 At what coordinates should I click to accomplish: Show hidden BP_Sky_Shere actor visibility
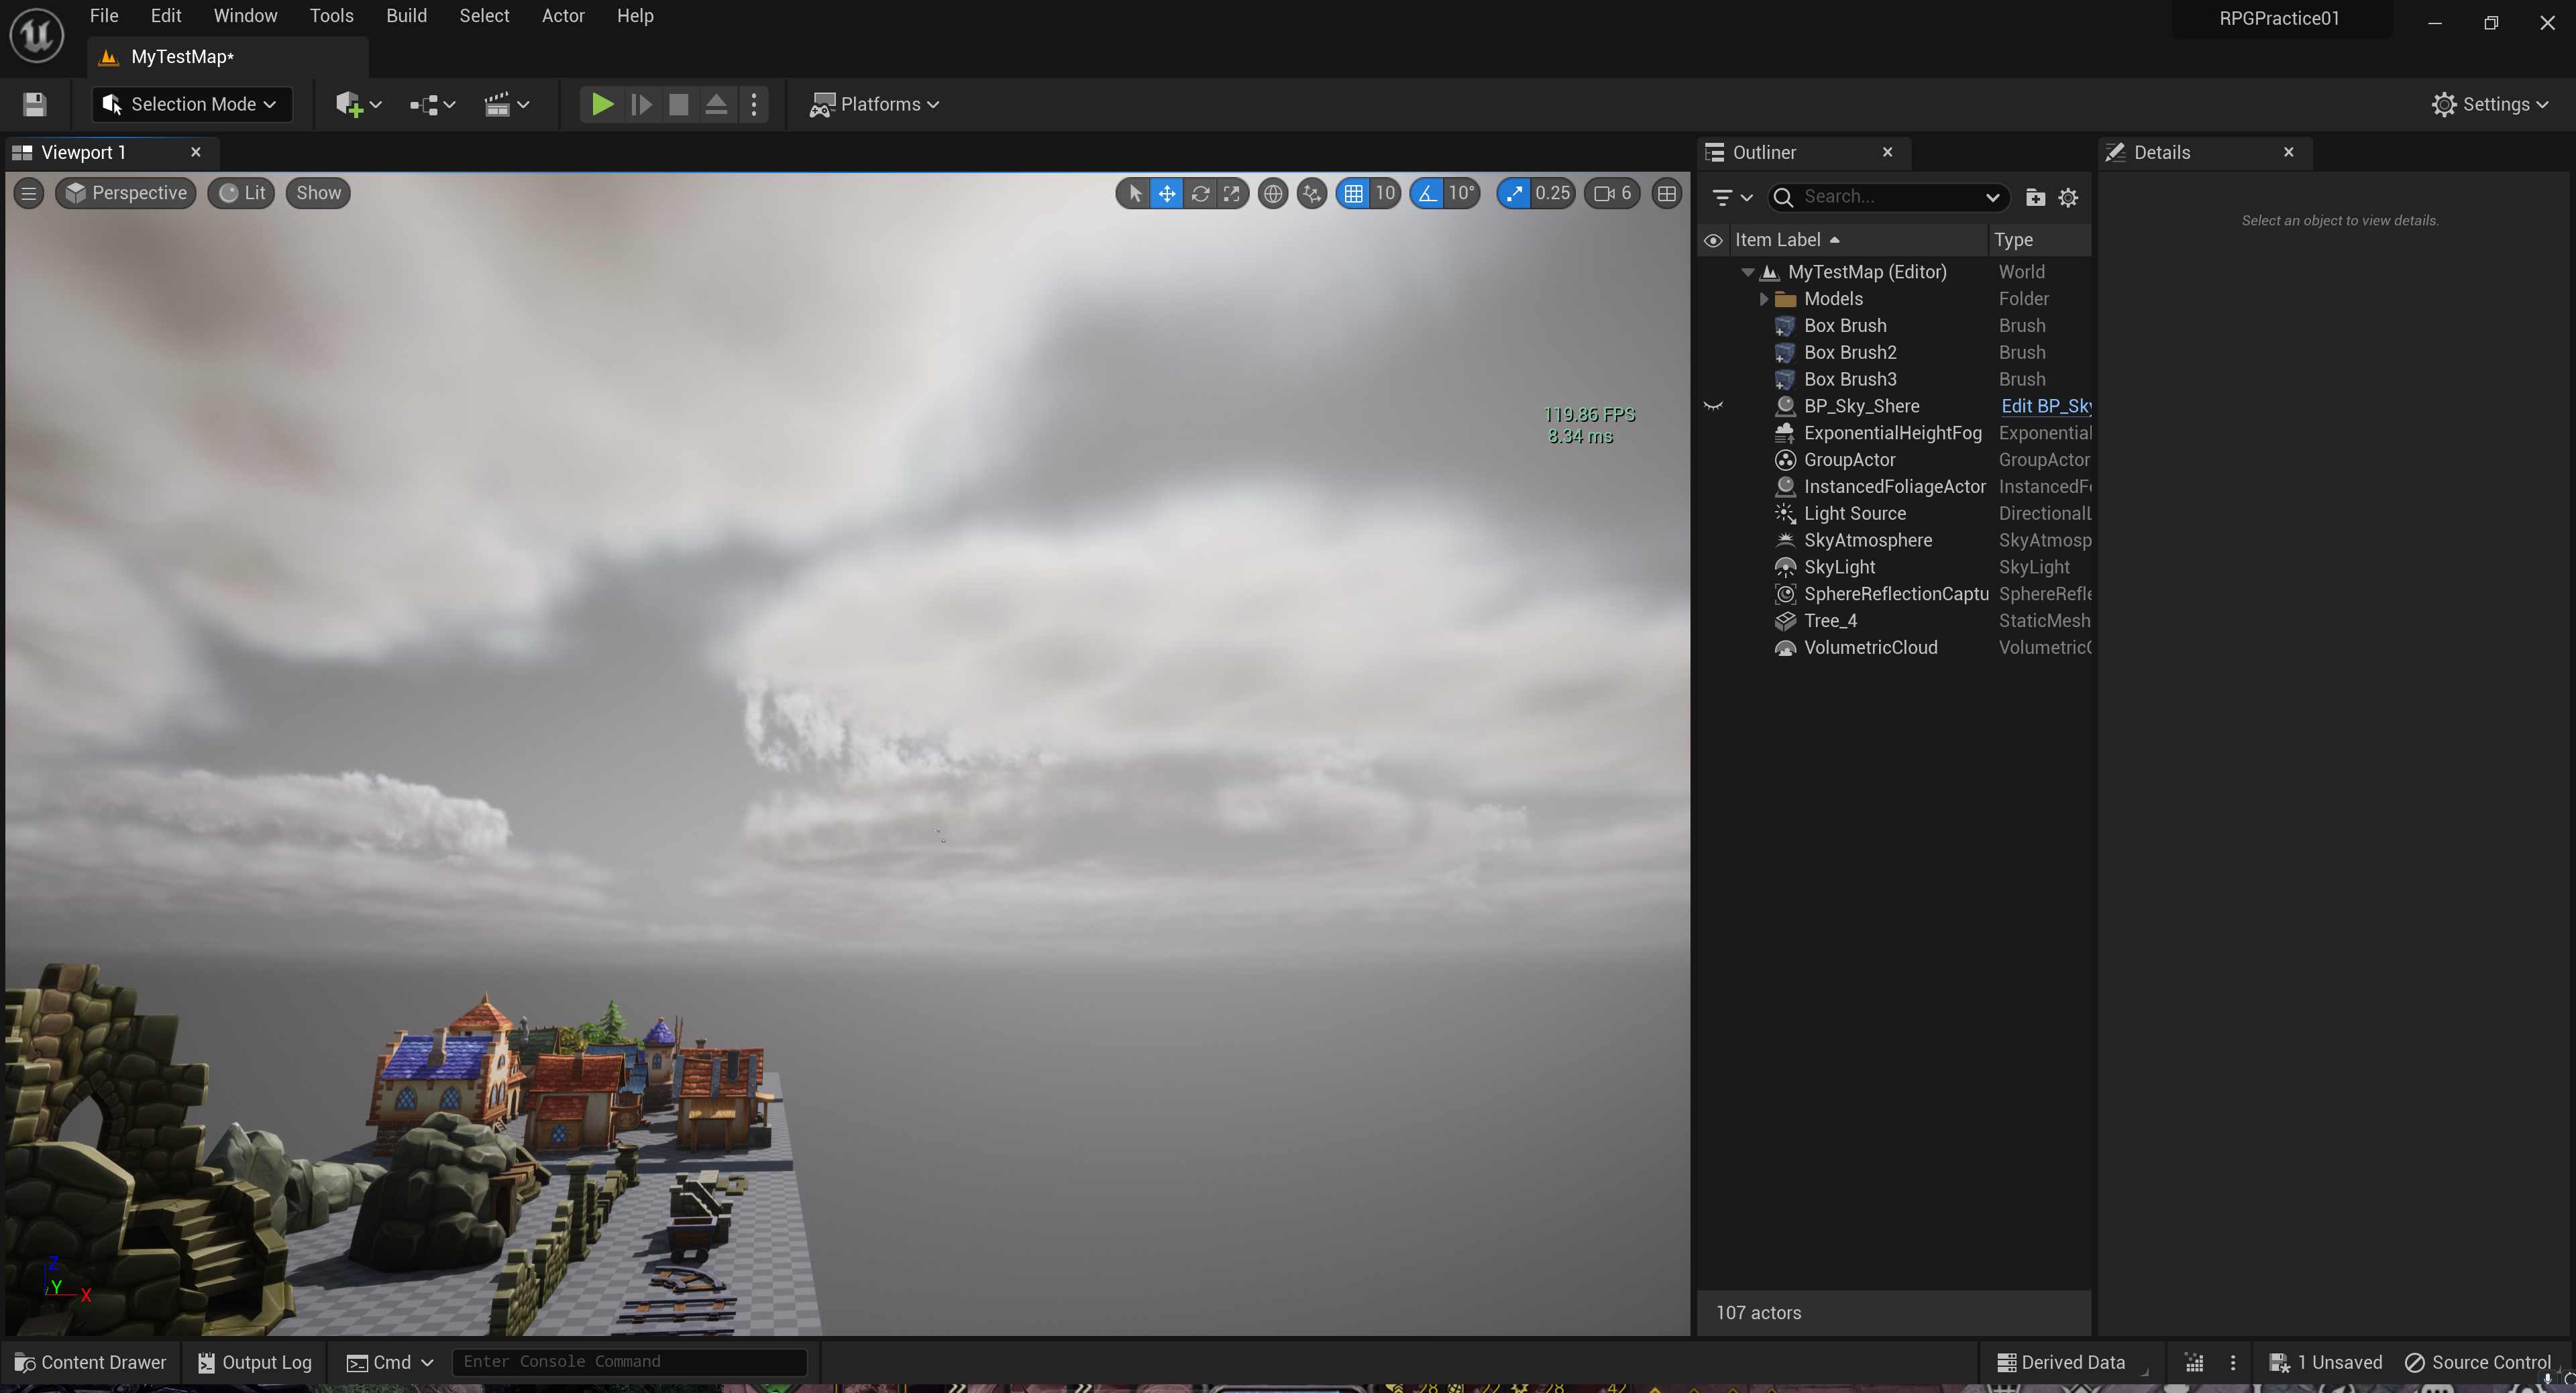pos(1713,406)
